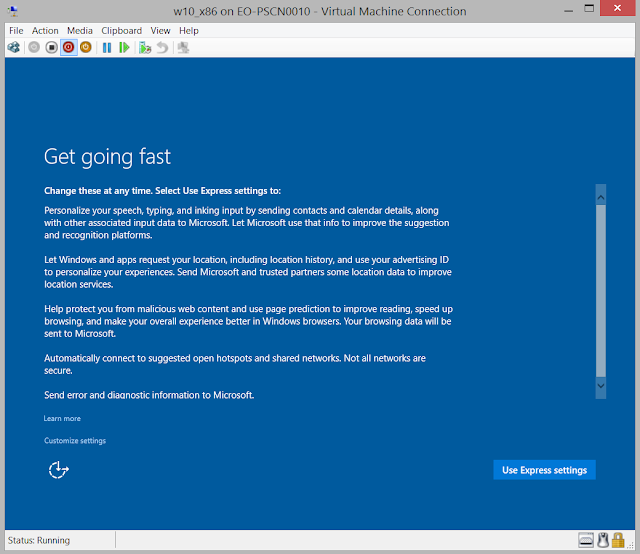Screen dimensions: 640x554
Task: Save VM state with the orange icon
Action: tap(86, 47)
